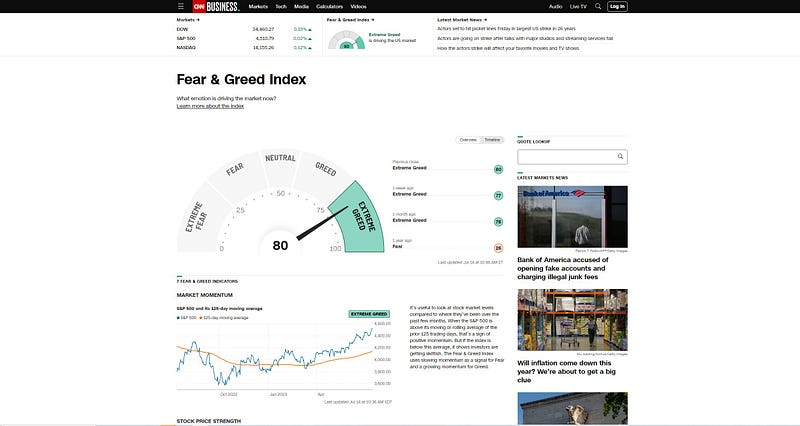Switch to the Timeline view
Viewport: 800px width, 426px height.
tap(492, 140)
